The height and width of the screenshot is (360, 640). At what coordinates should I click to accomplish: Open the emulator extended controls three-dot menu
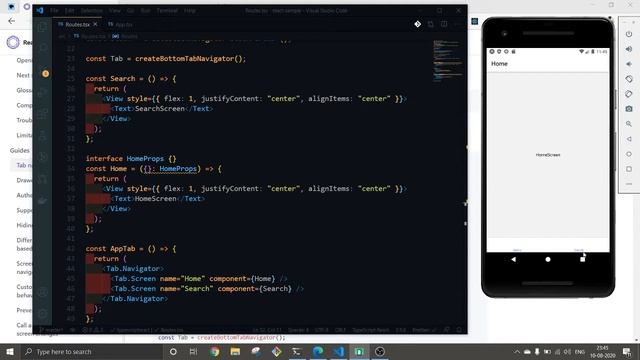[629, 184]
